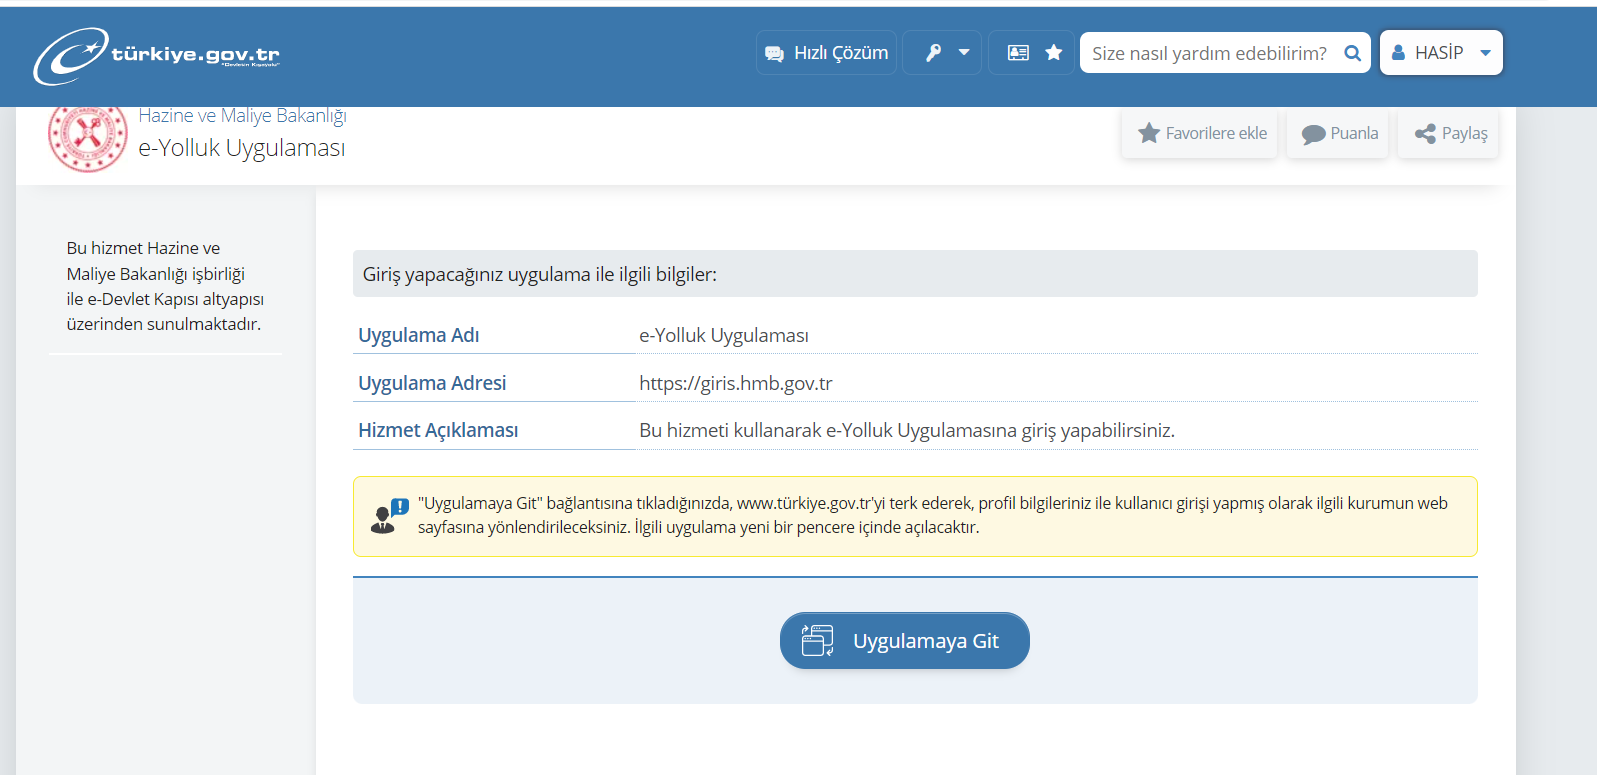This screenshot has width=1597, height=775.
Task: Open the türkiye.gov.tr home logo
Action: (x=157, y=56)
